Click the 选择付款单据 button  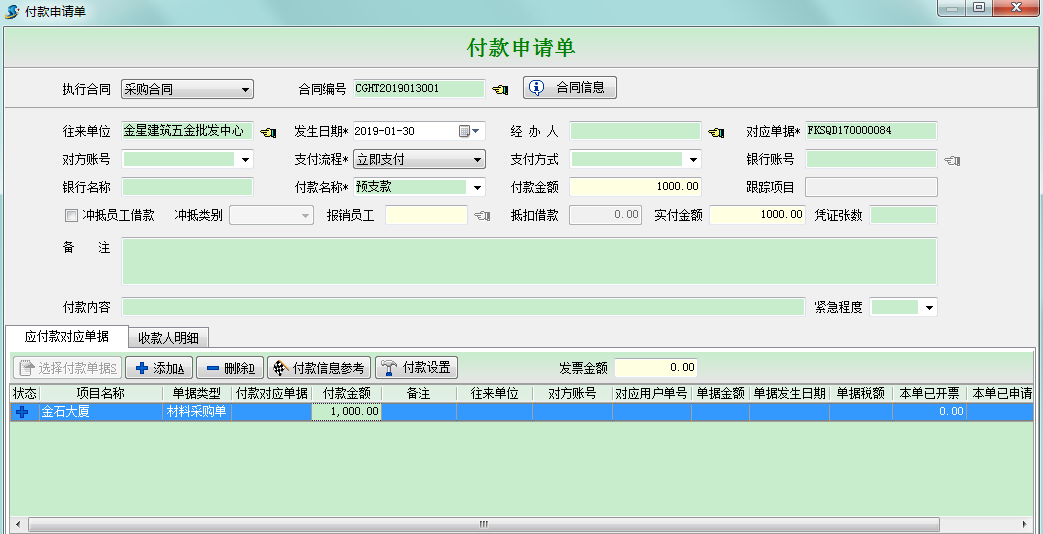[x=68, y=367]
